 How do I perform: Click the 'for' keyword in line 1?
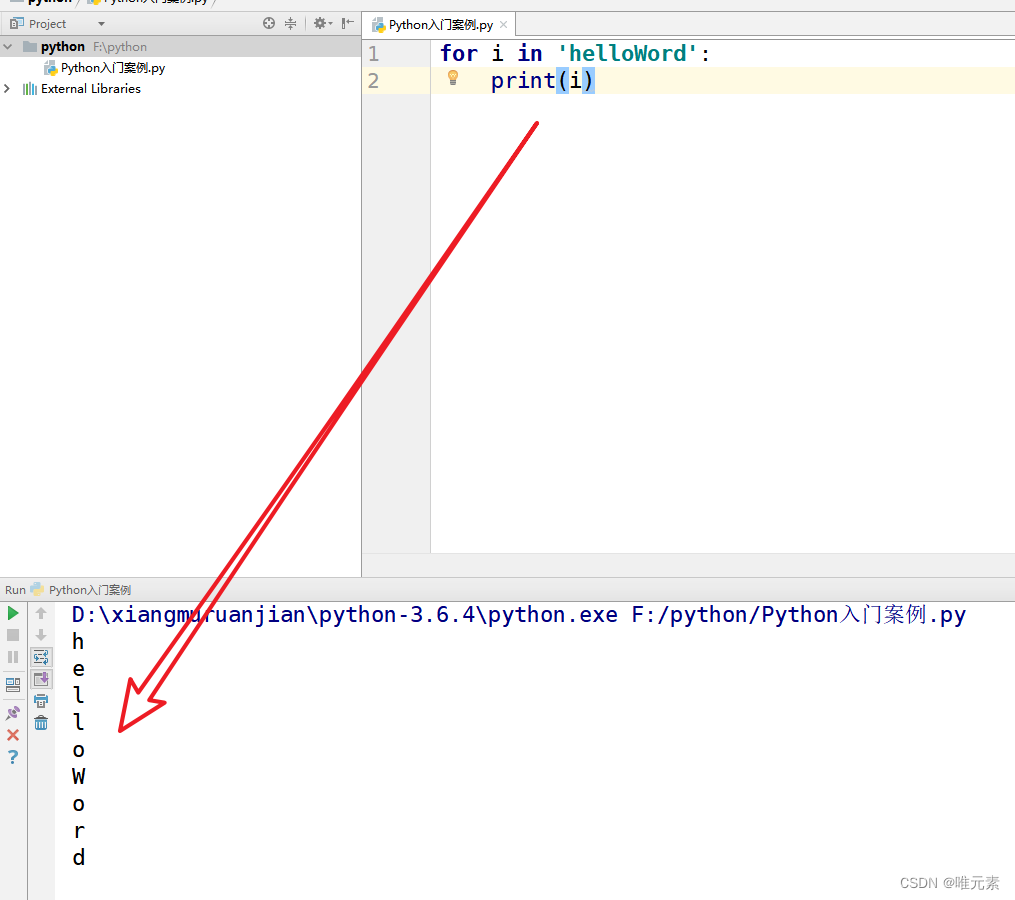click(x=459, y=53)
